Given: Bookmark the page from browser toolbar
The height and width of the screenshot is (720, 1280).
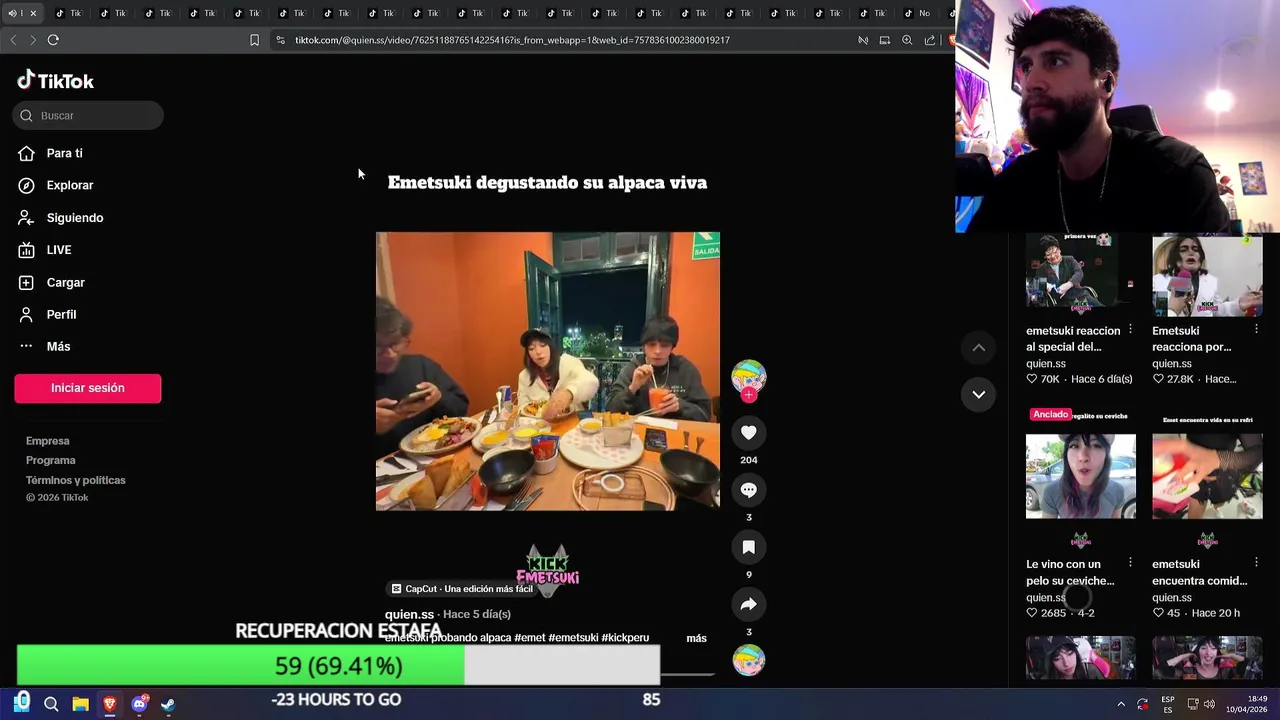Looking at the screenshot, I should 254,40.
